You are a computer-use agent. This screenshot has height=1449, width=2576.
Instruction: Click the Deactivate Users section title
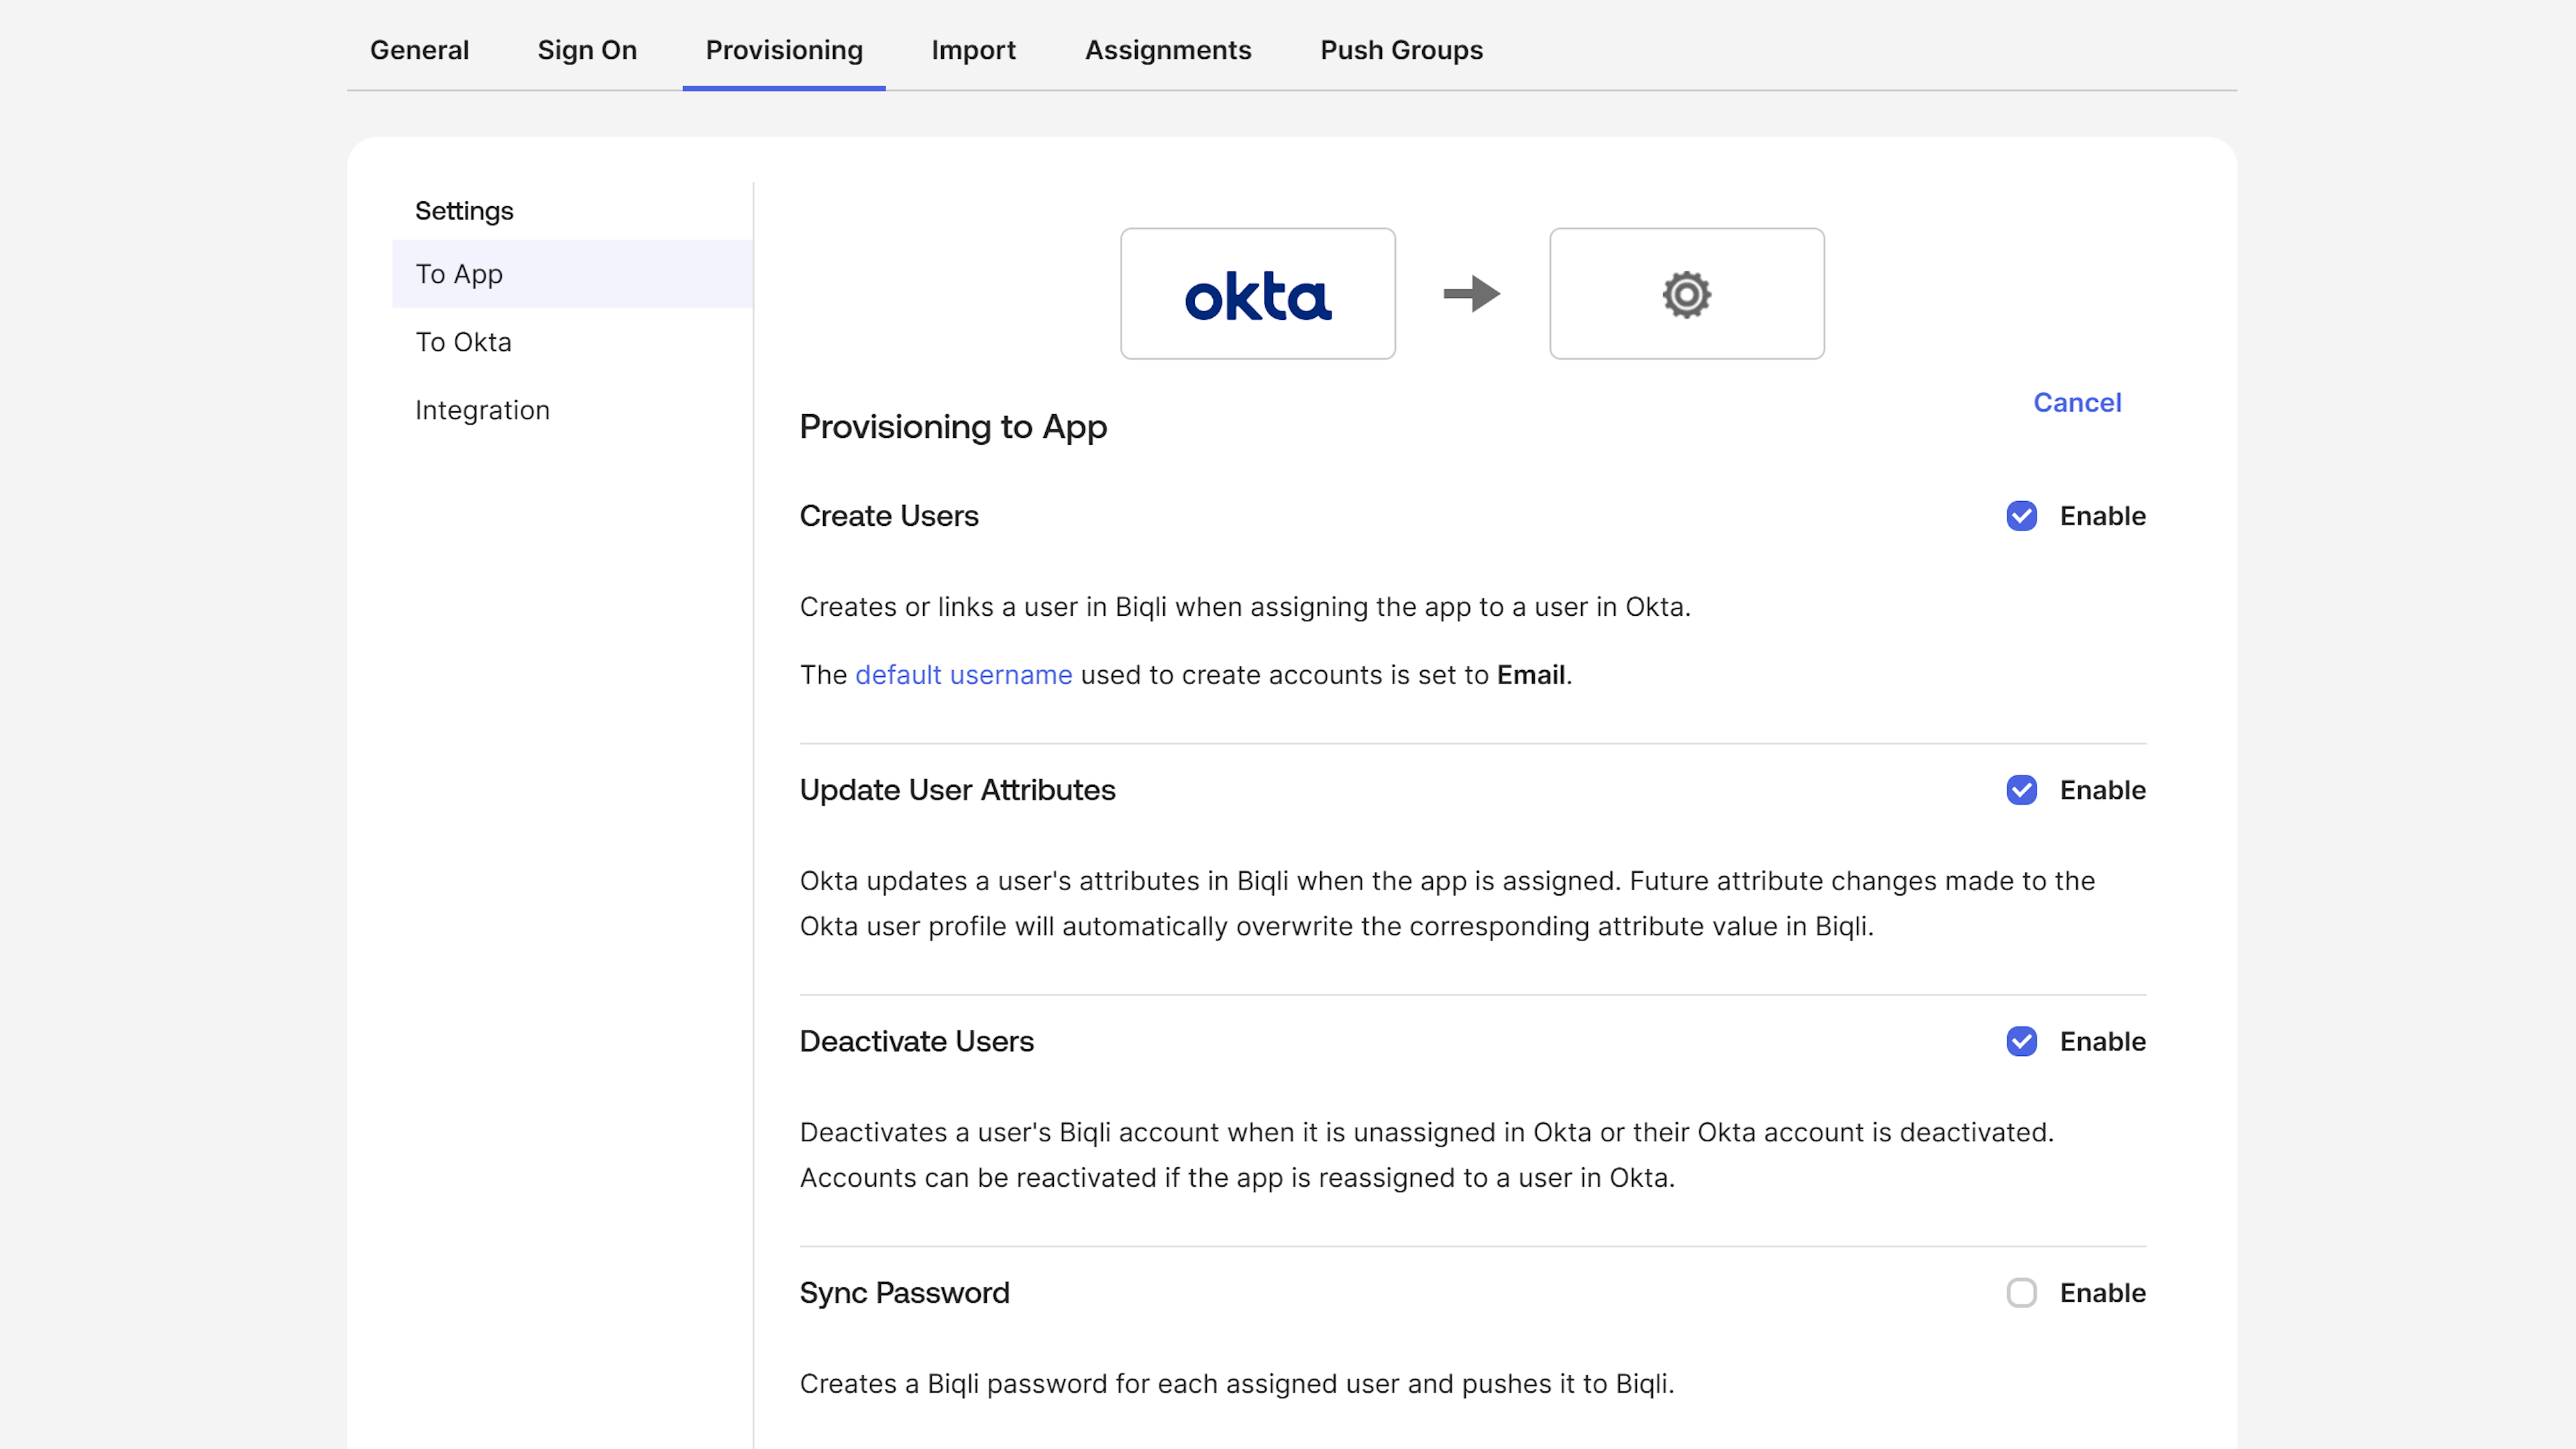[x=916, y=1042]
